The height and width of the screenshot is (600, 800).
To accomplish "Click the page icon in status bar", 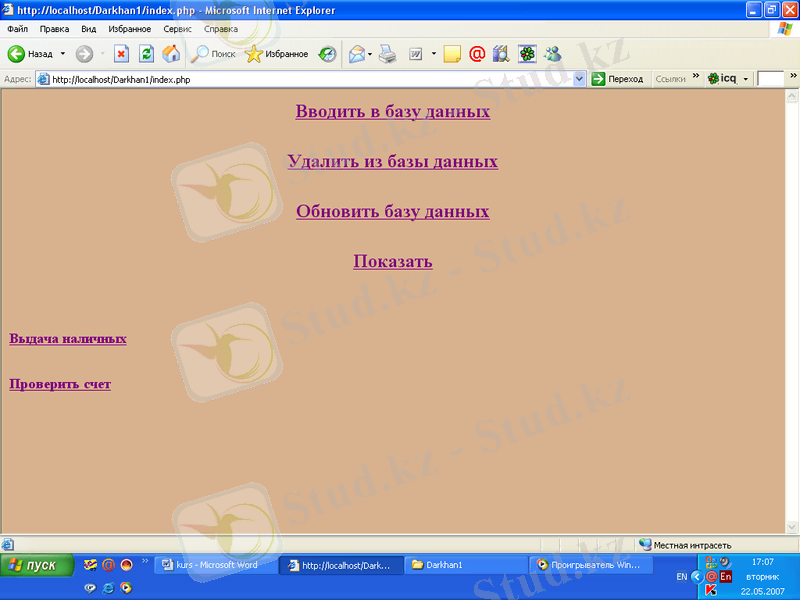I will (8, 545).
